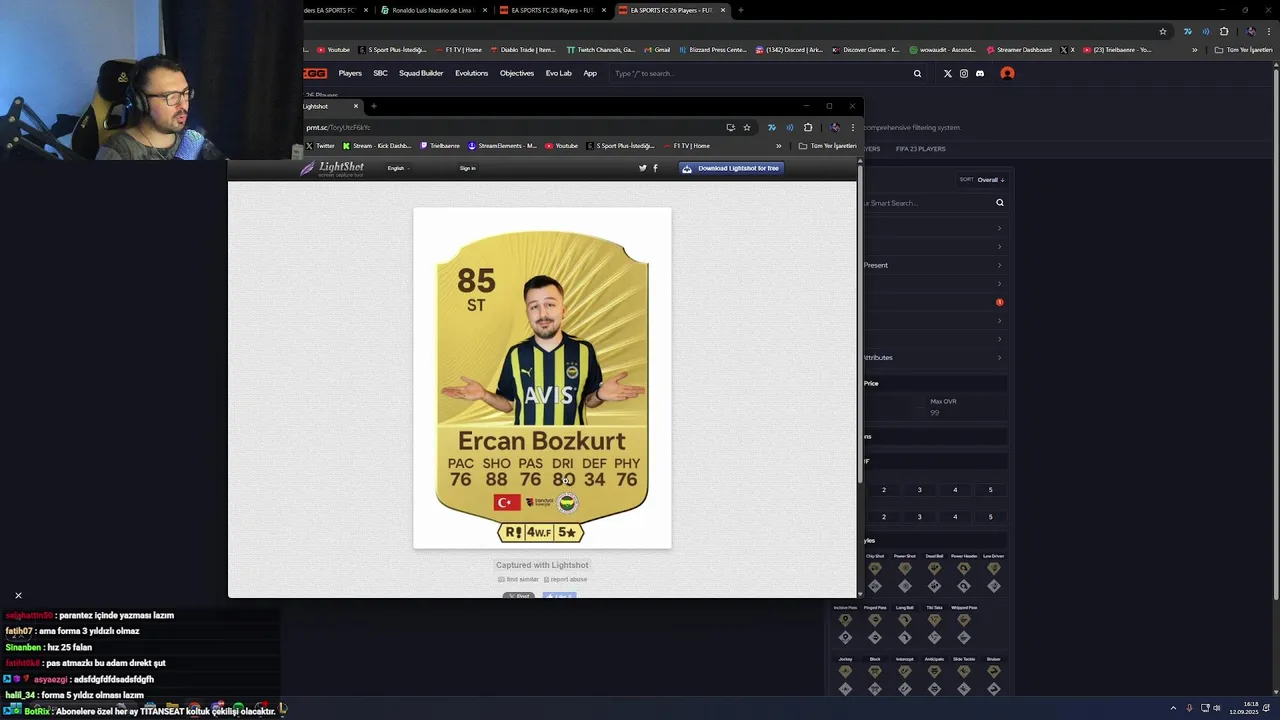Bookmark prnt.sc page with star icon

tap(747, 127)
